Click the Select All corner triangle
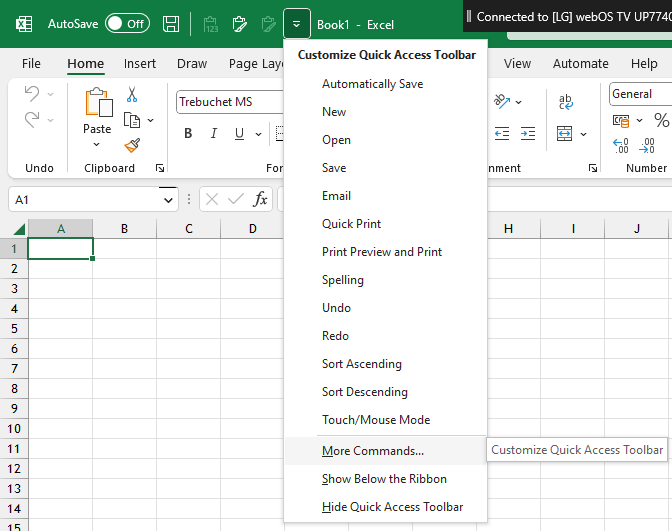 pyautogui.click(x=19, y=229)
